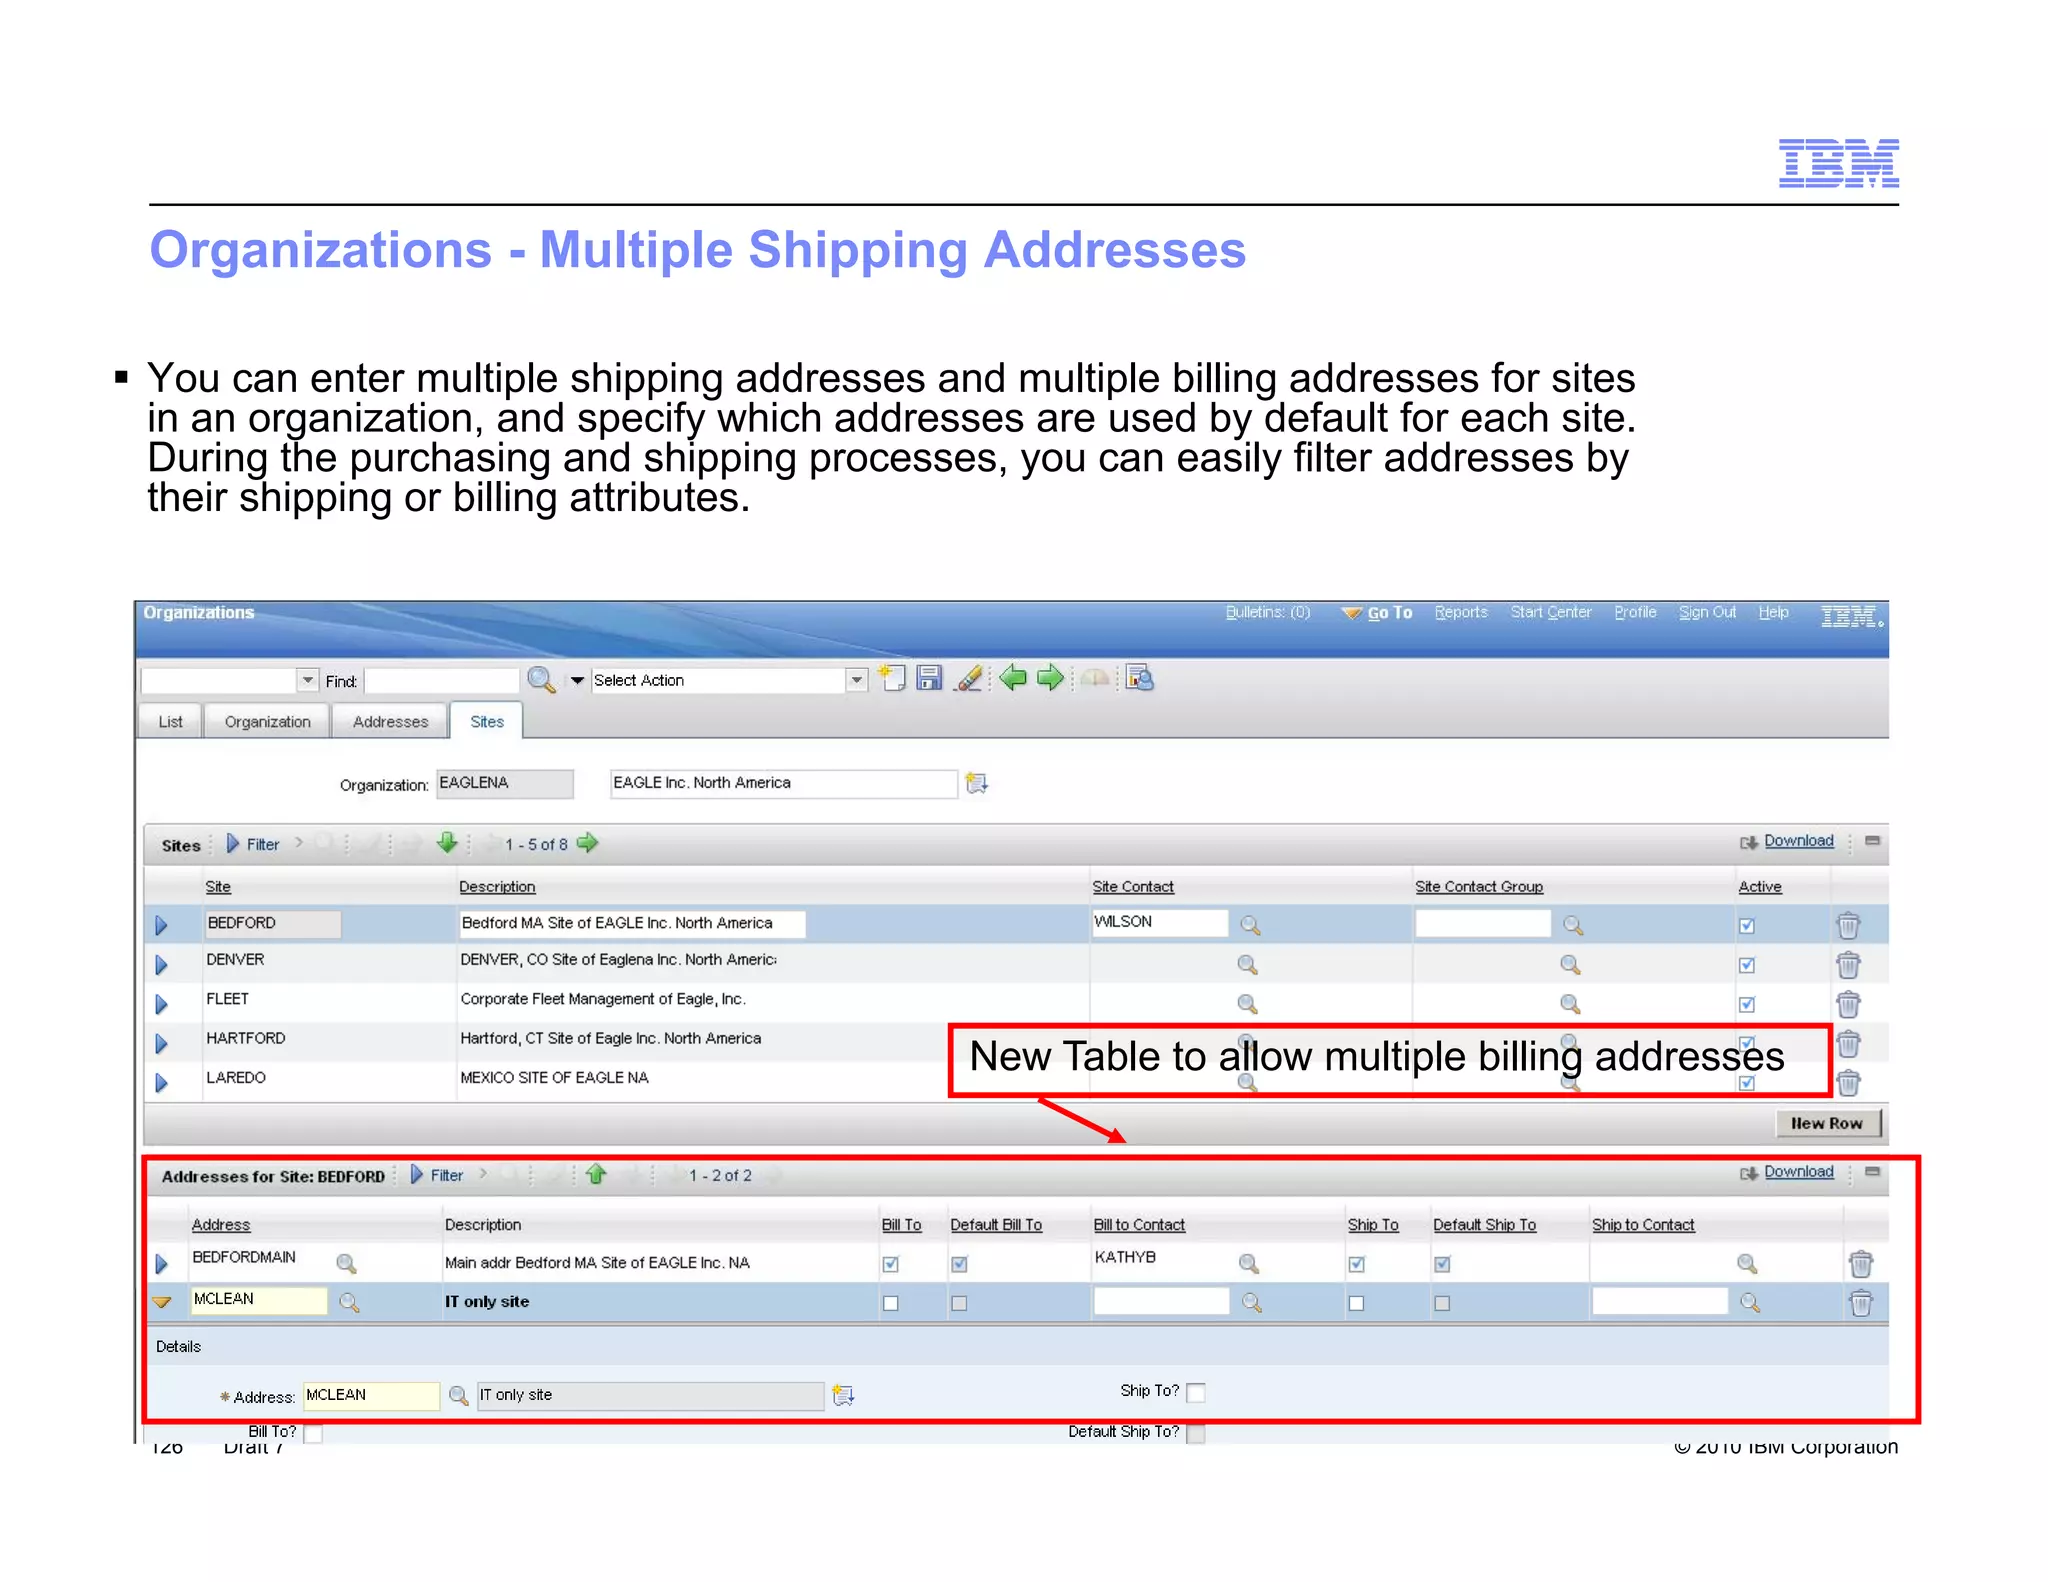Download the Addresses for Site table data
Image resolution: width=2048 pixels, height=1582 pixels.
(x=1798, y=1172)
